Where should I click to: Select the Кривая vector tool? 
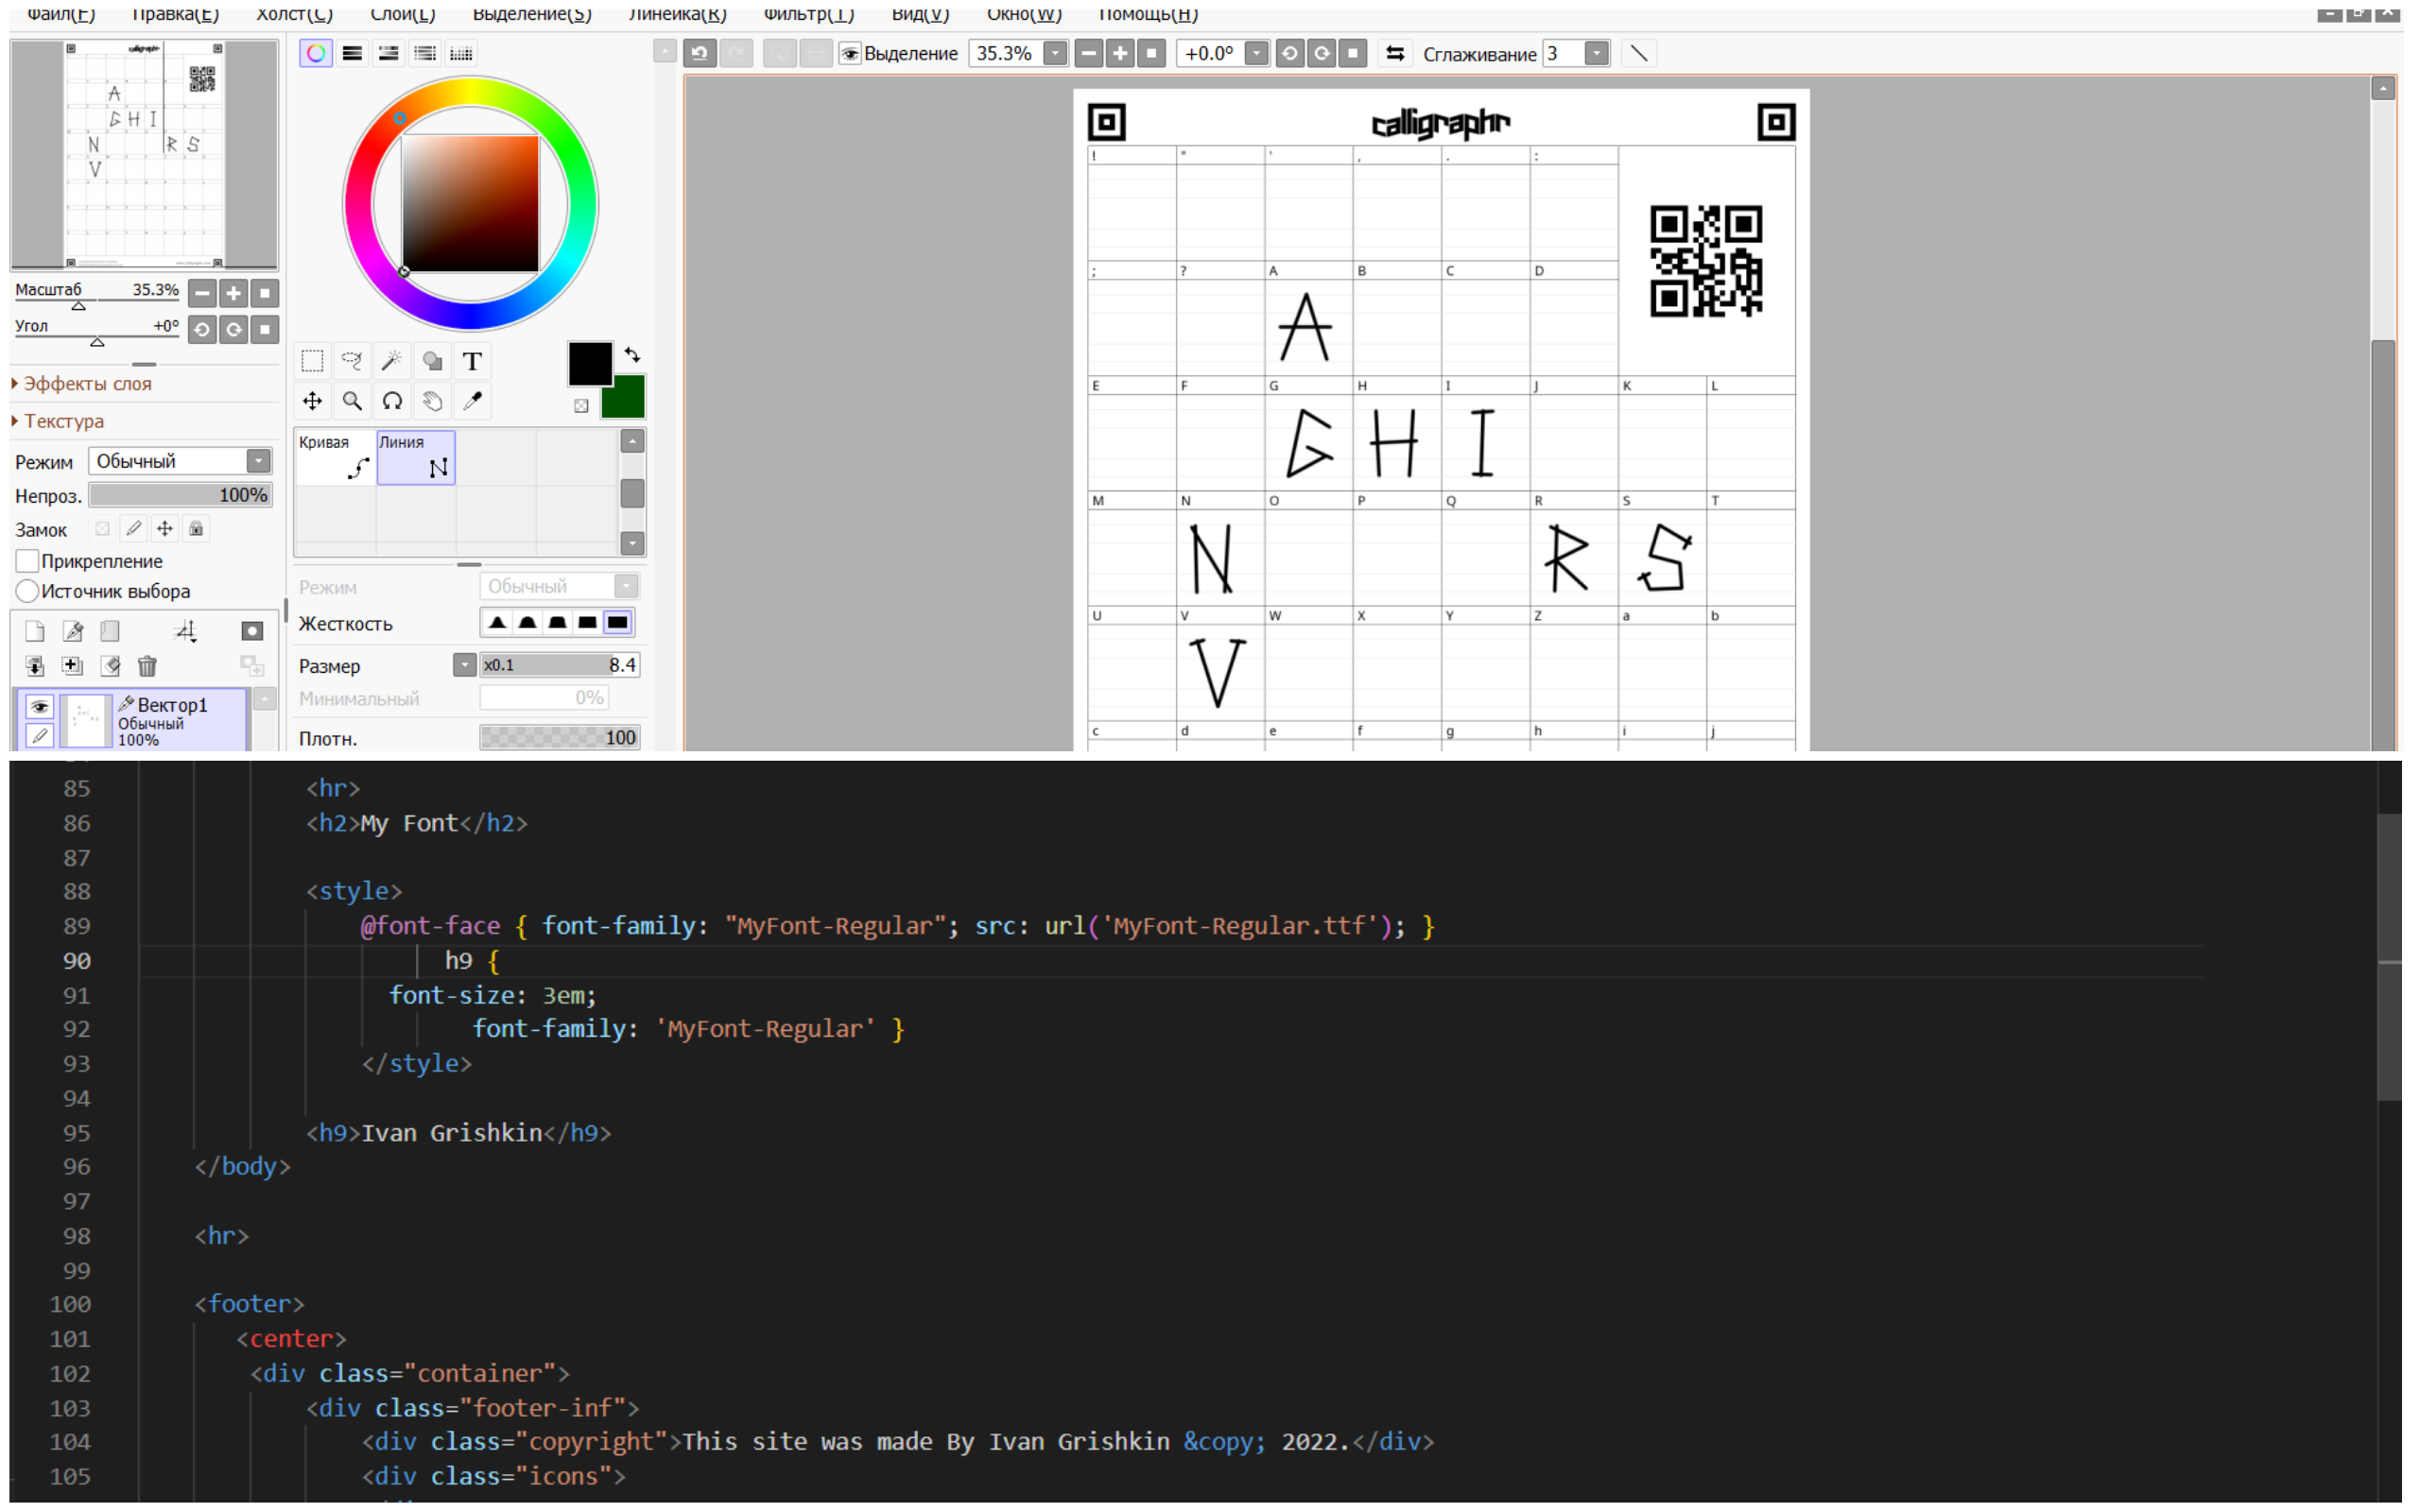(x=335, y=457)
